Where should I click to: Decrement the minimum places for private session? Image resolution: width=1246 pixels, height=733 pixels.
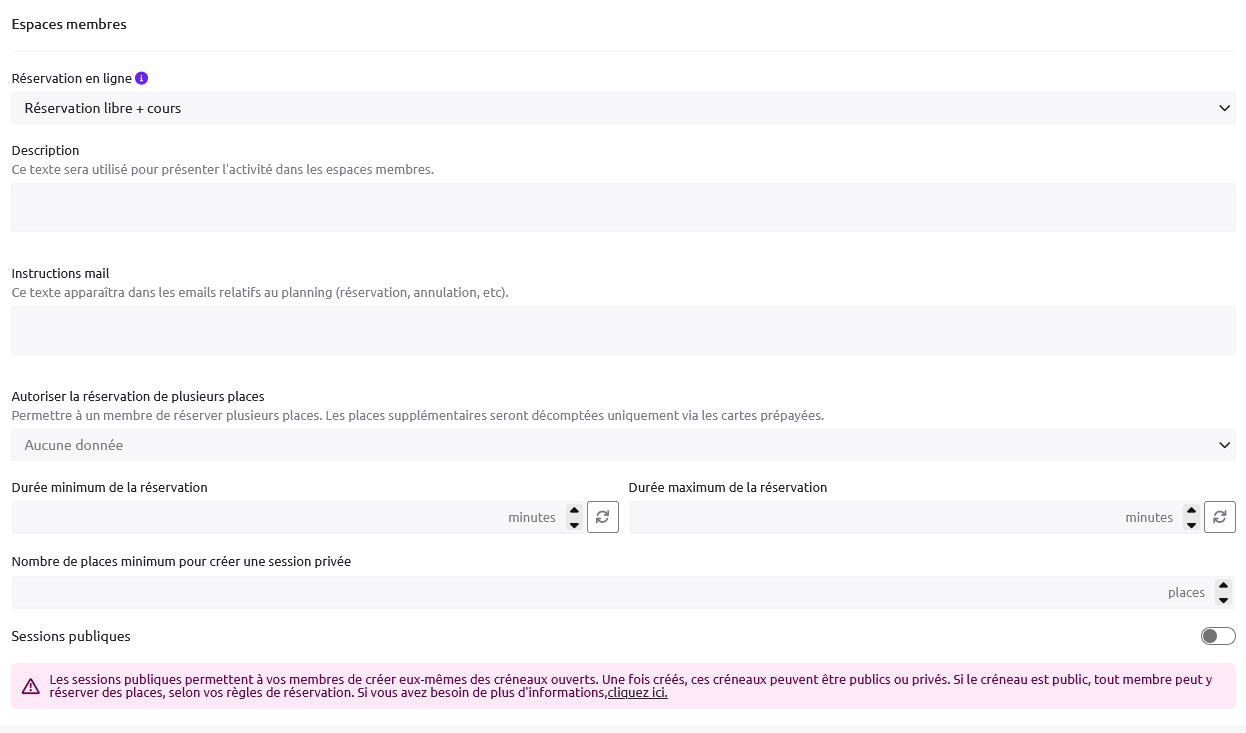coord(1223,600)
